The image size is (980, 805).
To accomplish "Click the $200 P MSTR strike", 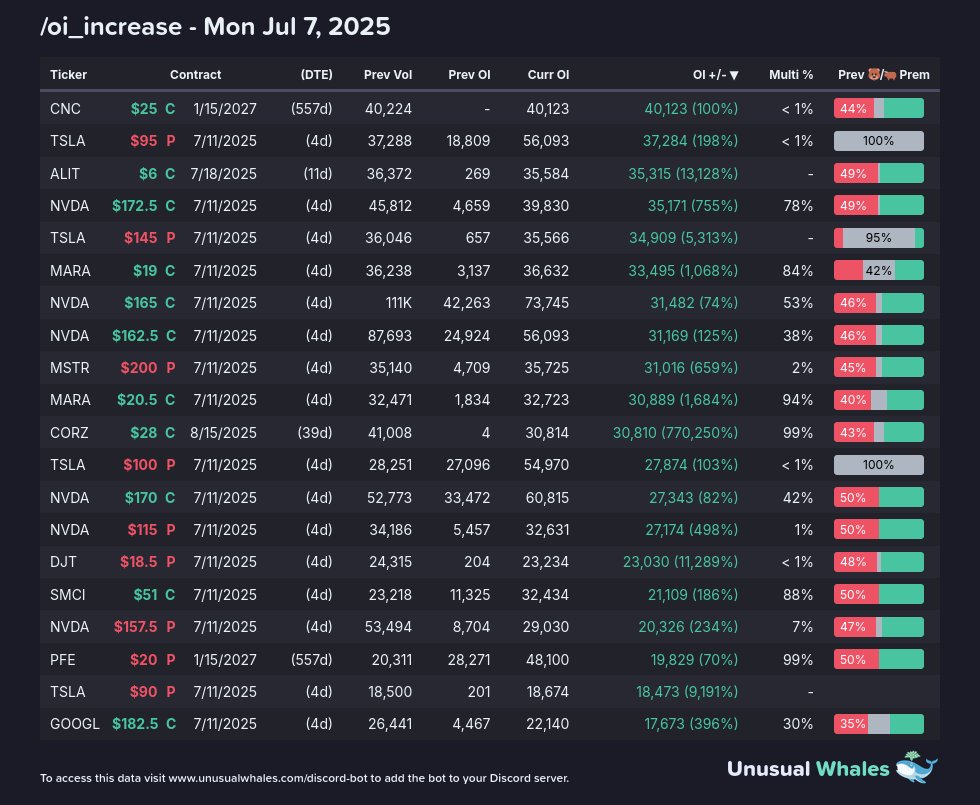I will click(x=148, y=368).
